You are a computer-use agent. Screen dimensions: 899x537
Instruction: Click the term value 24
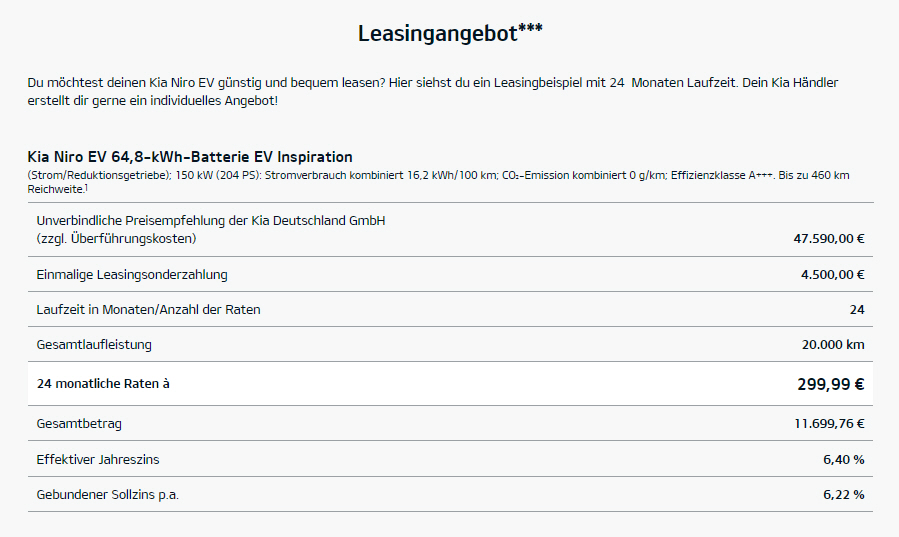tap(857, 309)
